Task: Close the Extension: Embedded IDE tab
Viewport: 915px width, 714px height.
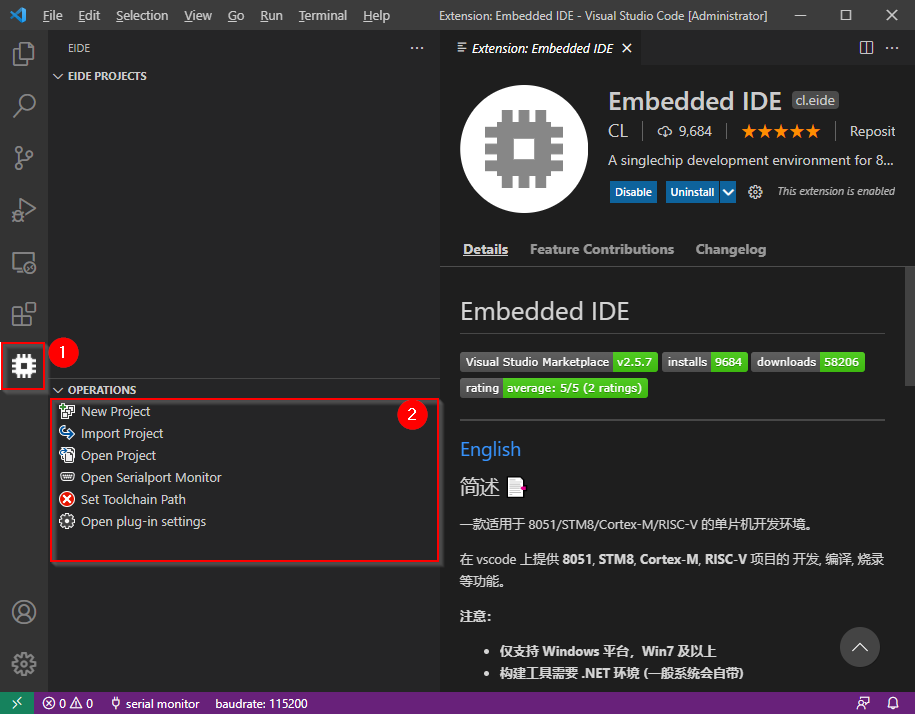Action: [x=627, y=48]
